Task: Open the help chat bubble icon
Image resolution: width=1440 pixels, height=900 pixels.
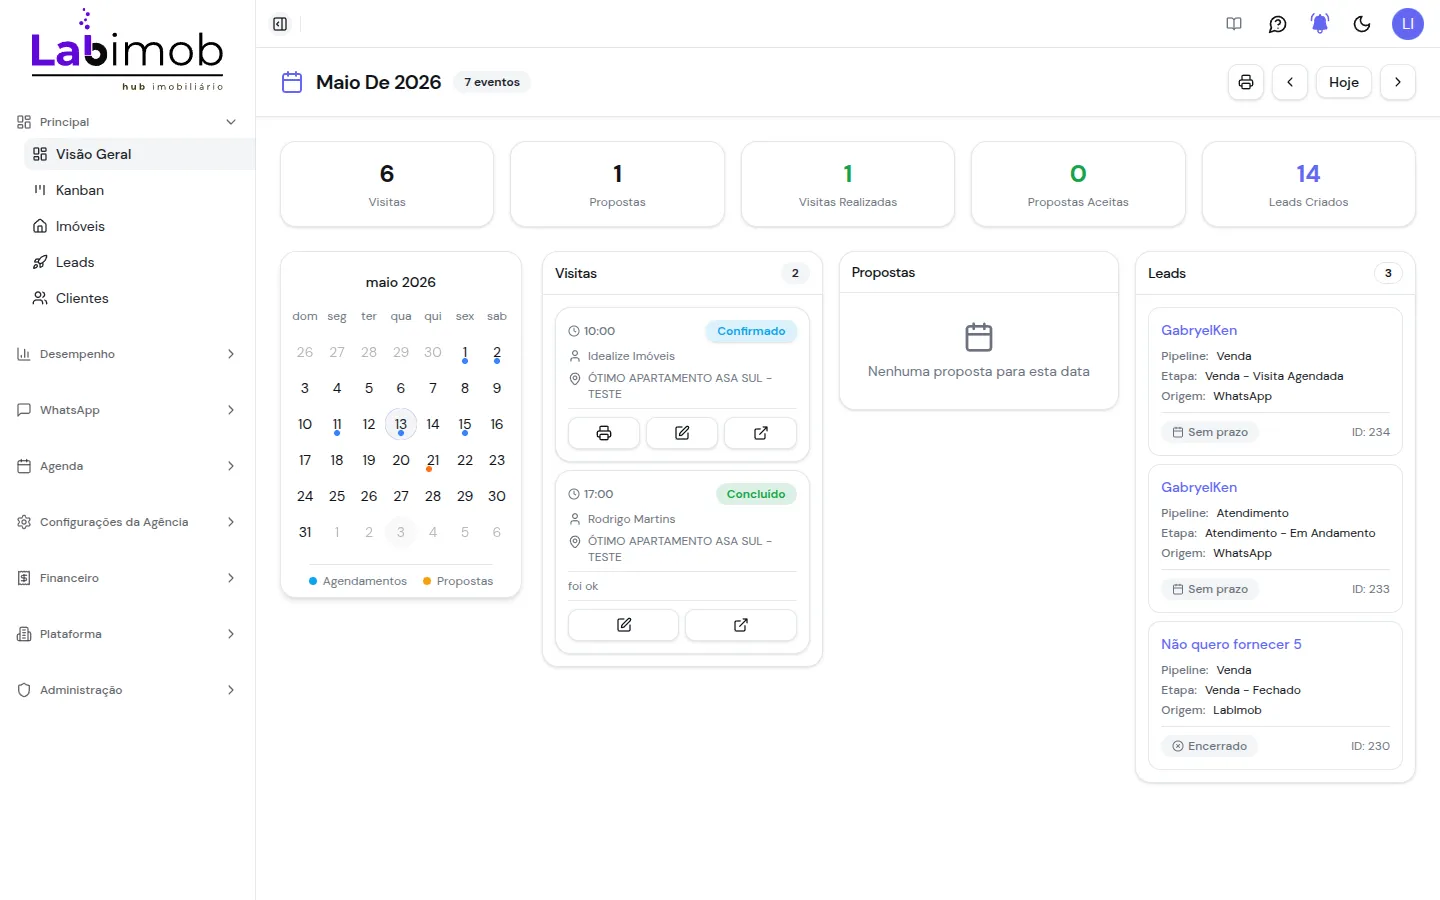Action: [1277, 24]
